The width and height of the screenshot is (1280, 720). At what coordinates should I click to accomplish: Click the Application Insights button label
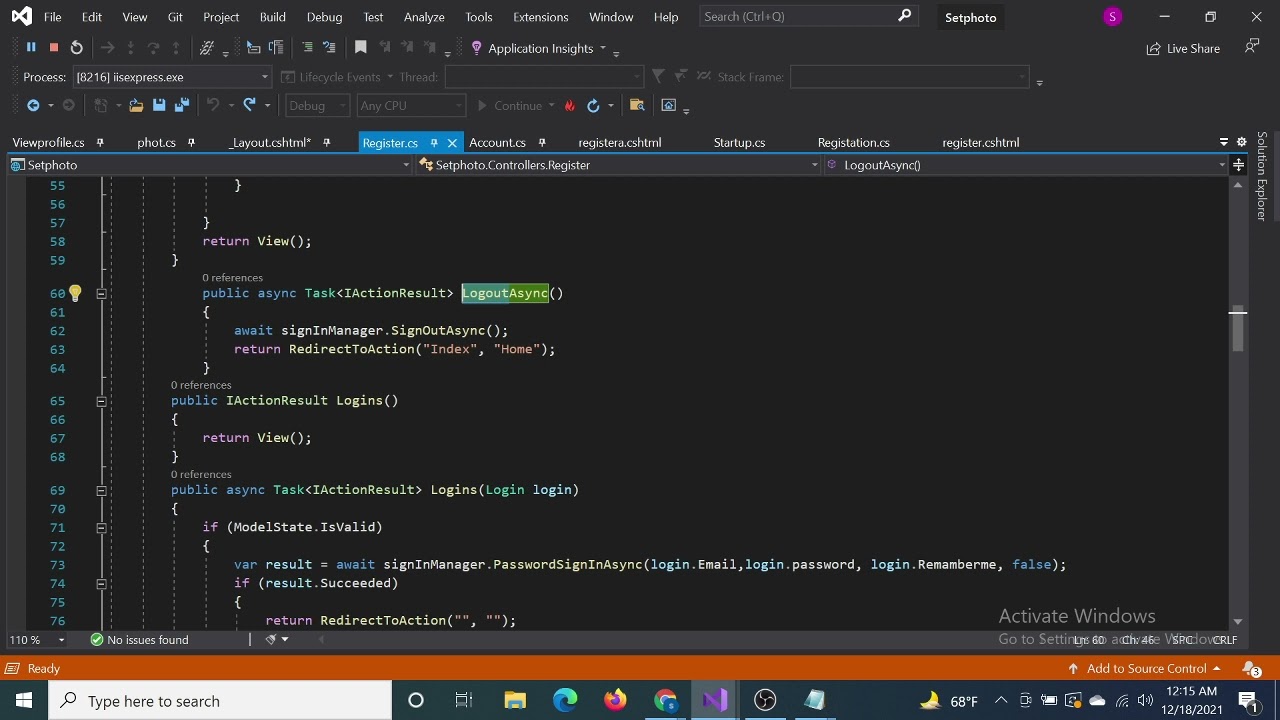point(540,48)
